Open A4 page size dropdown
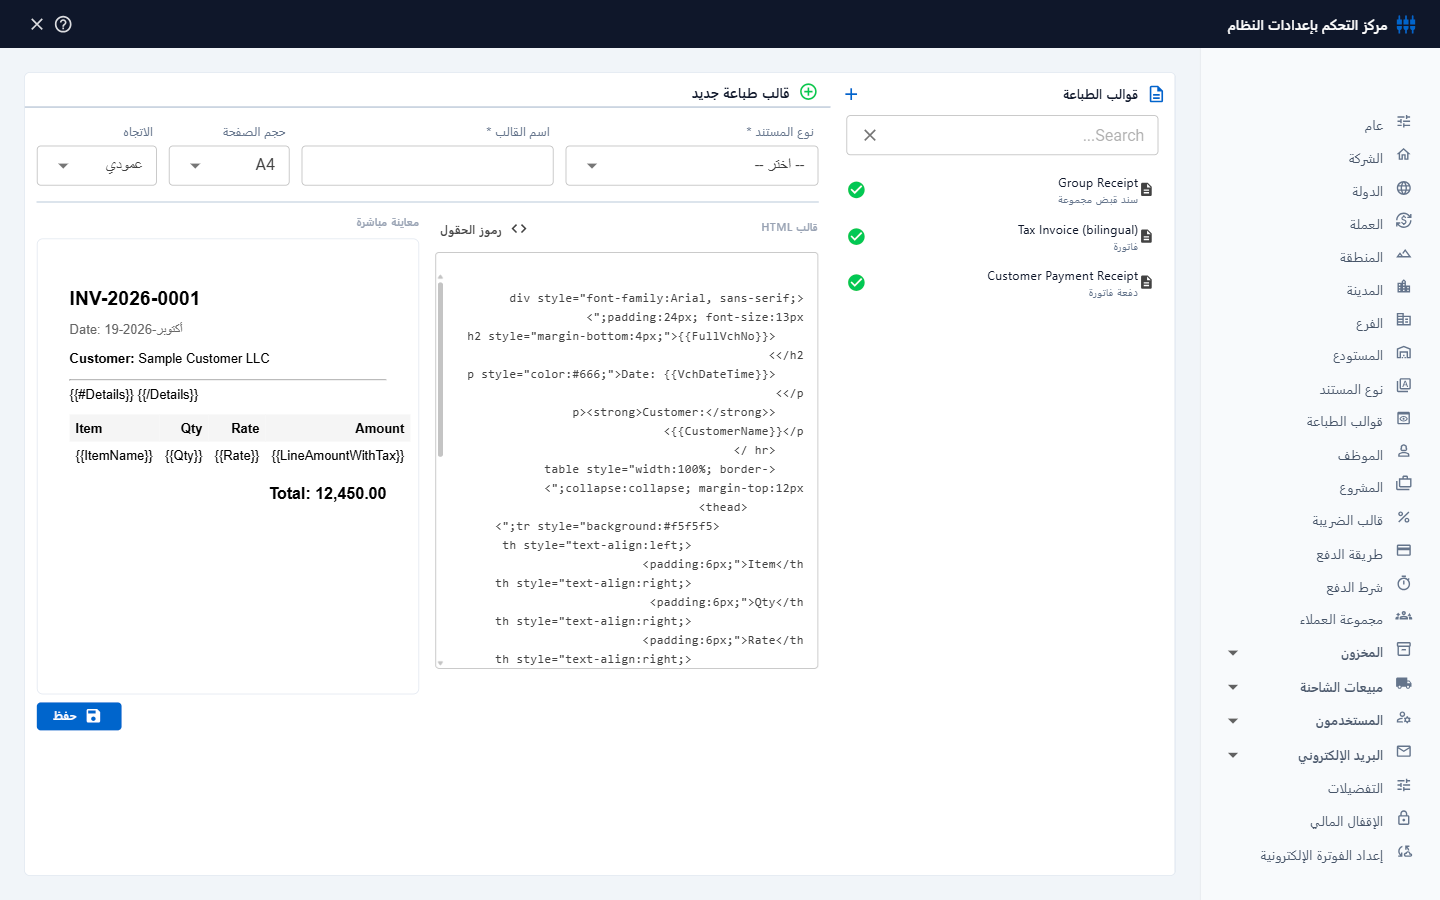The image size is (1440, 900). pos(229,166)
